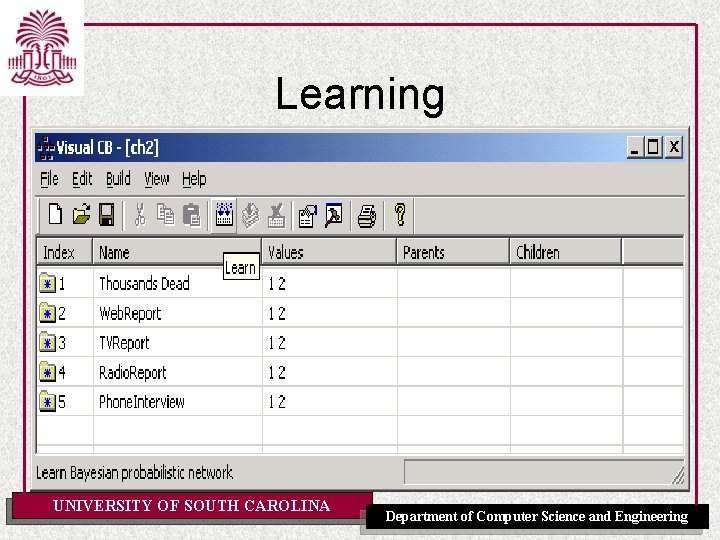Click the '1 2' values cell for RadioReport

[330, 372]
